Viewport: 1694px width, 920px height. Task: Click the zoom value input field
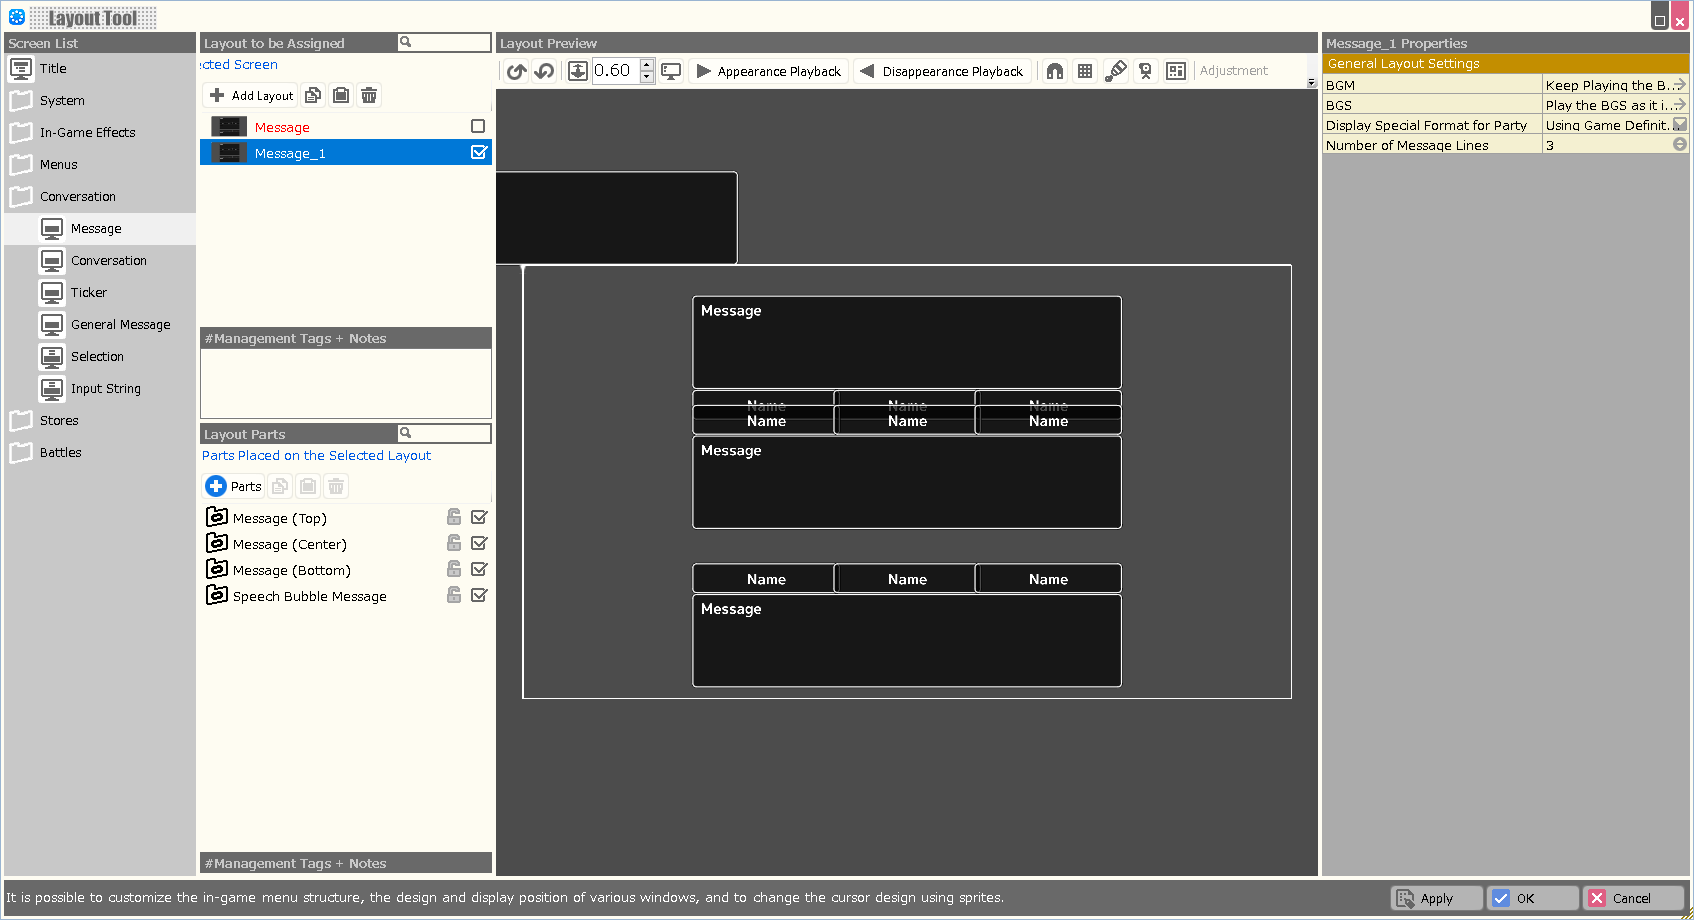[x=616, y=71]
